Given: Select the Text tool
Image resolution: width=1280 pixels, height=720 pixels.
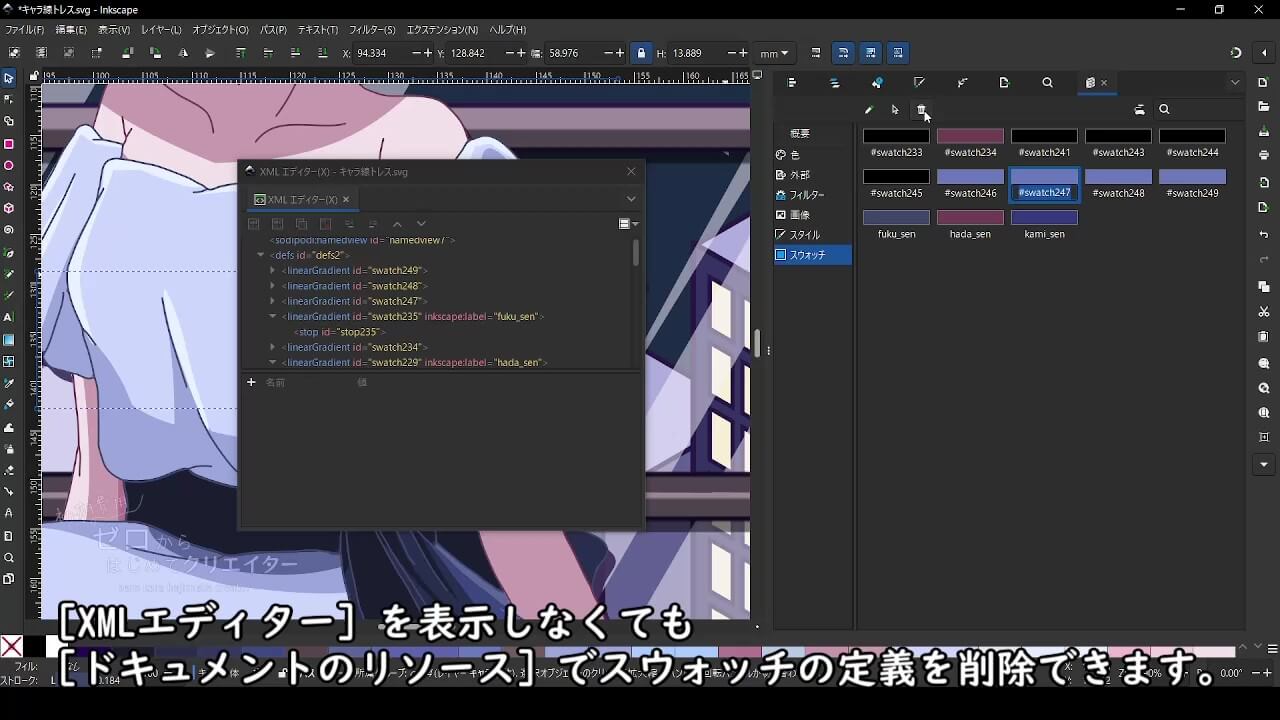Looking at the screenshot, I should 9,317.
